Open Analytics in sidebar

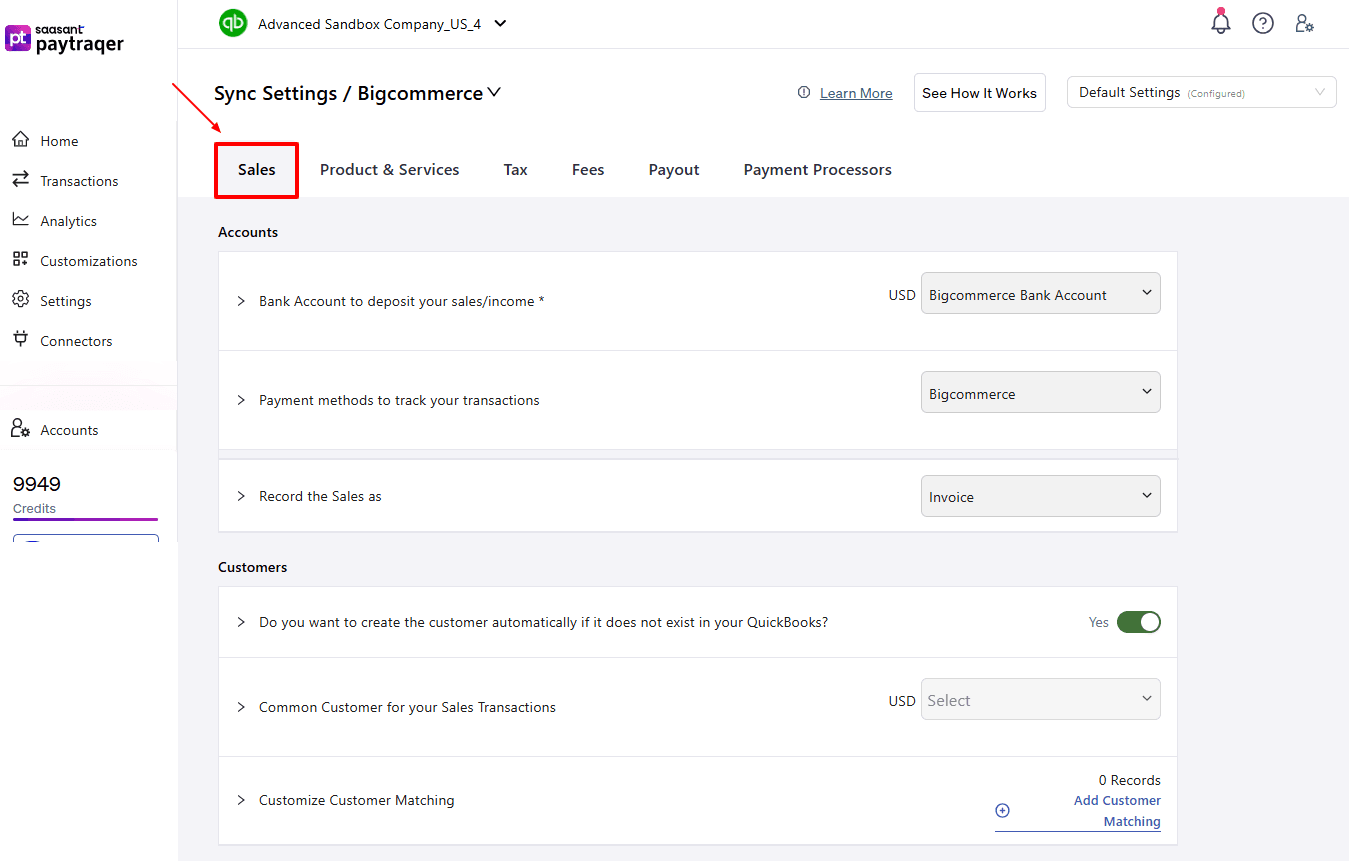(x=68, y=221)
